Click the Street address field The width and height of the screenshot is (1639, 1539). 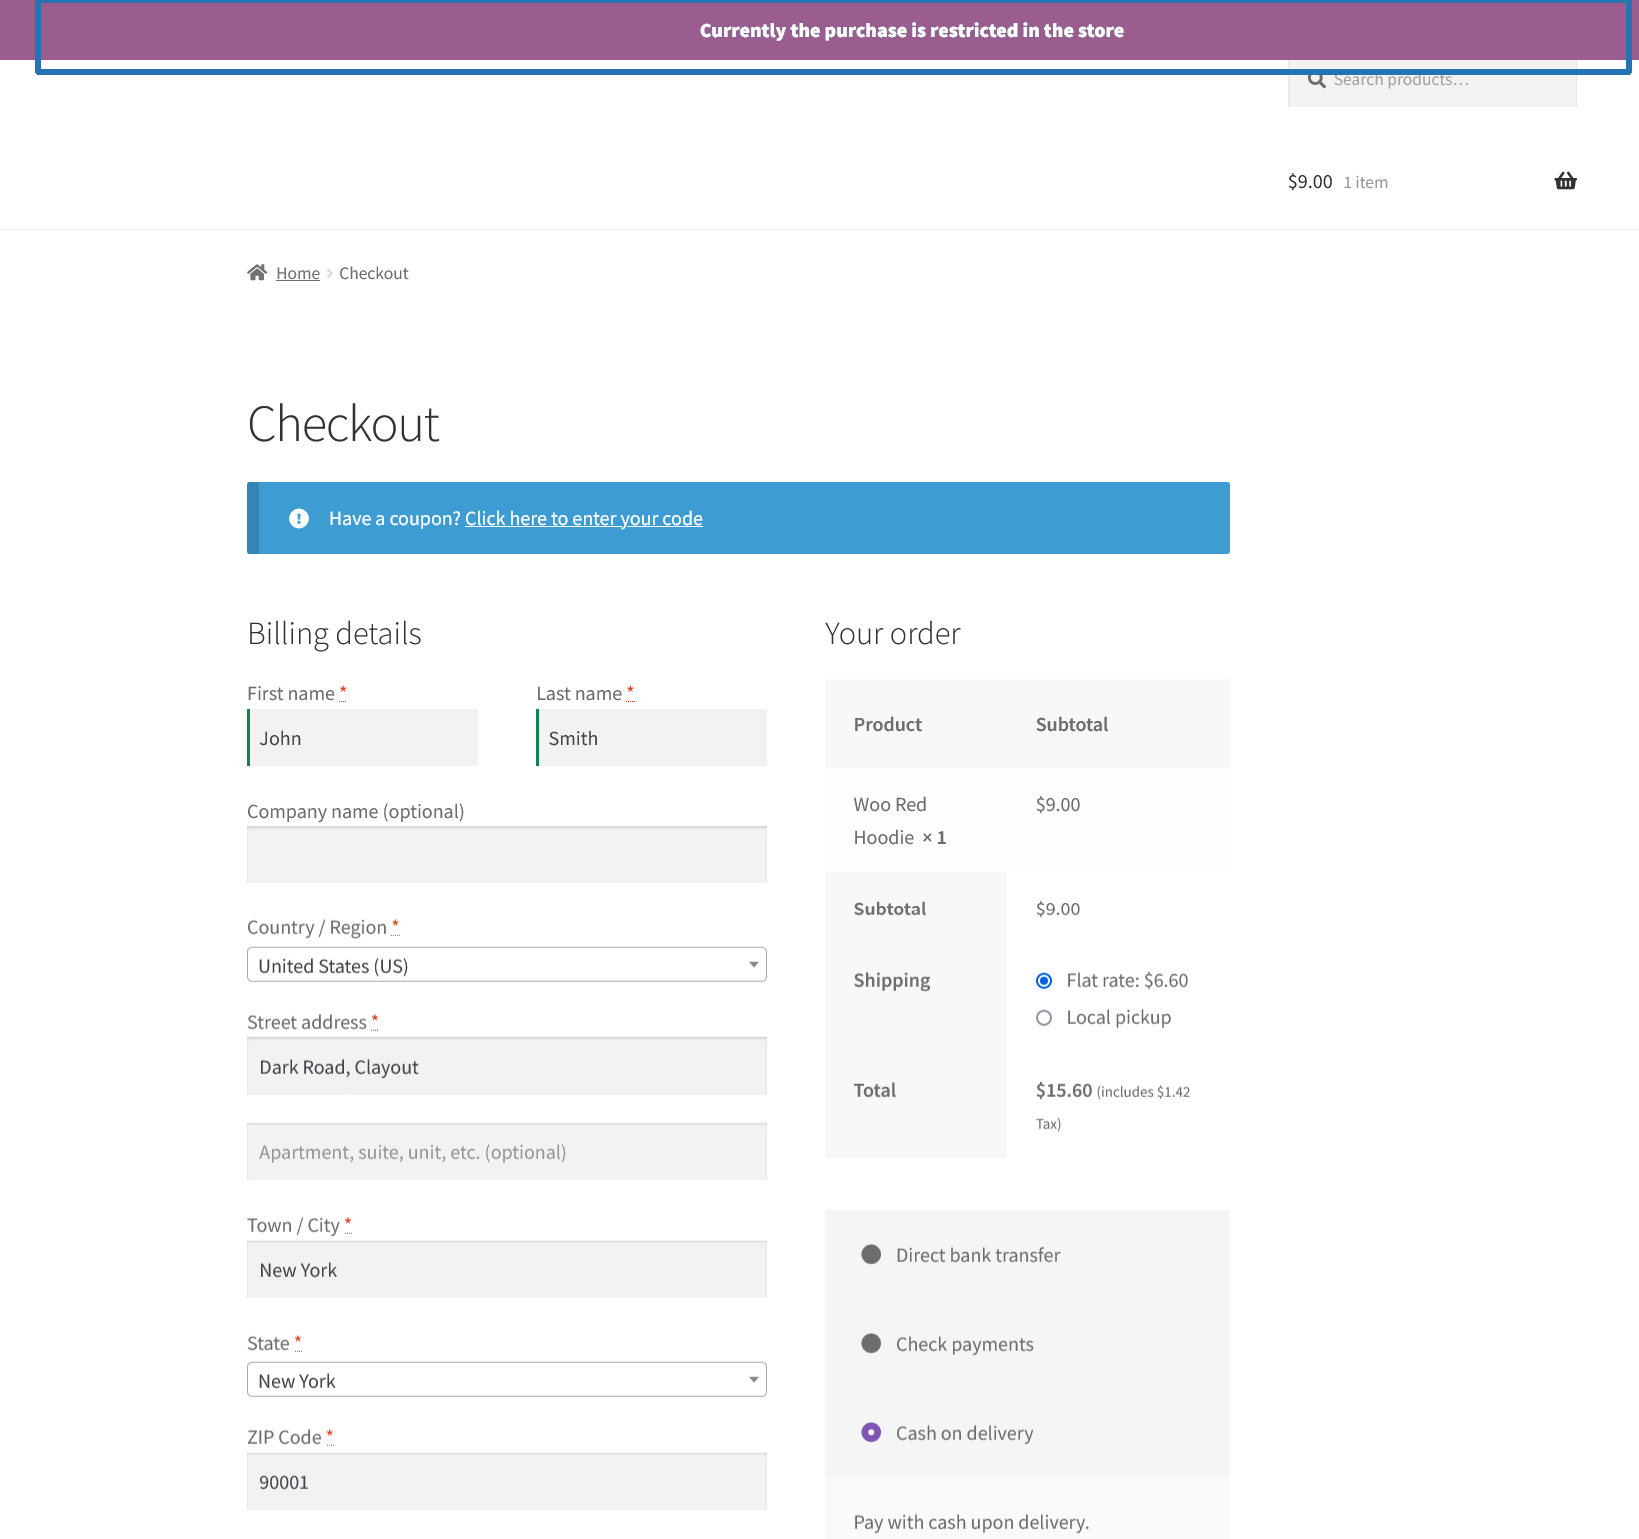[506, 1066]
